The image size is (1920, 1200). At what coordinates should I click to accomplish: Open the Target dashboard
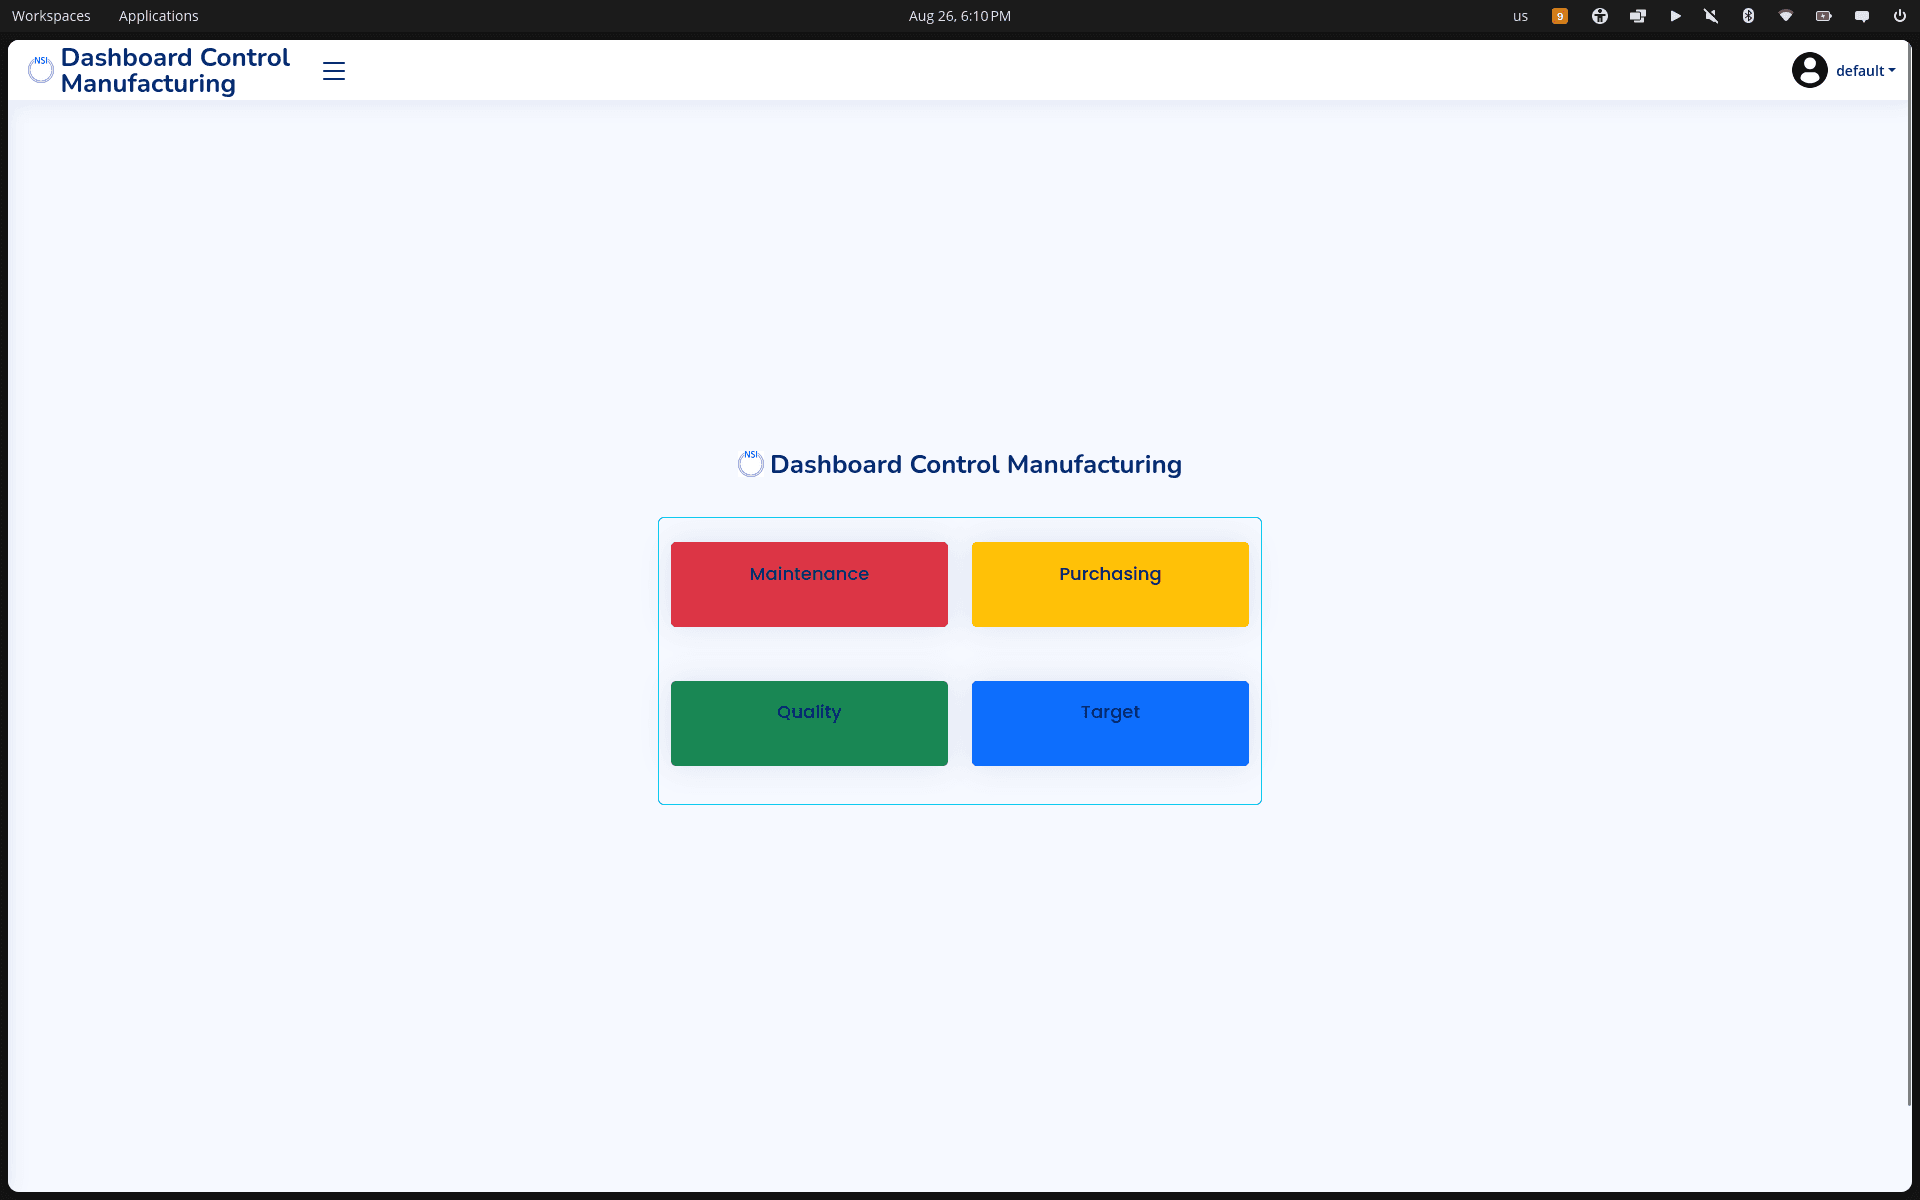1110,723
